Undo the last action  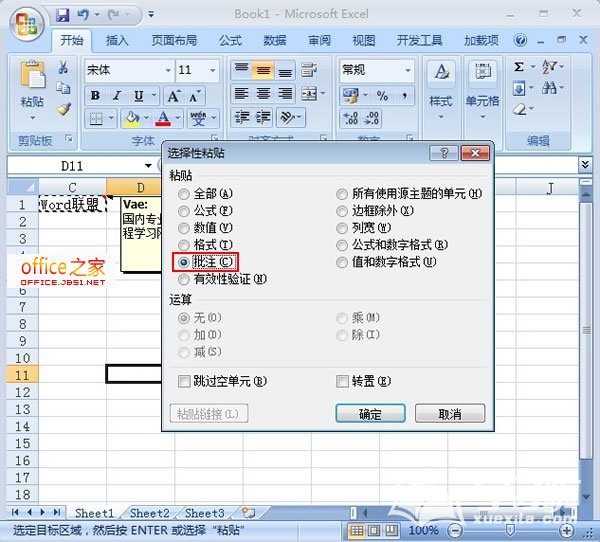tap(83, 15)
